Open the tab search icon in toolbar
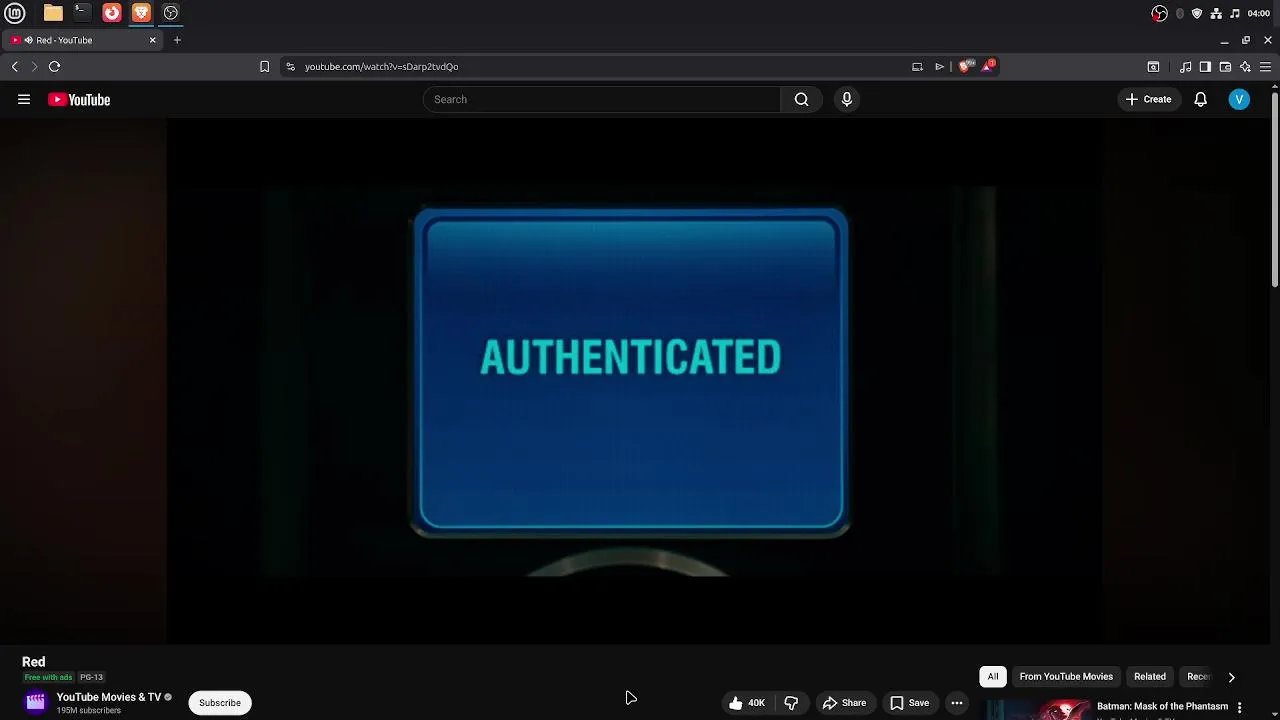 1153,67
